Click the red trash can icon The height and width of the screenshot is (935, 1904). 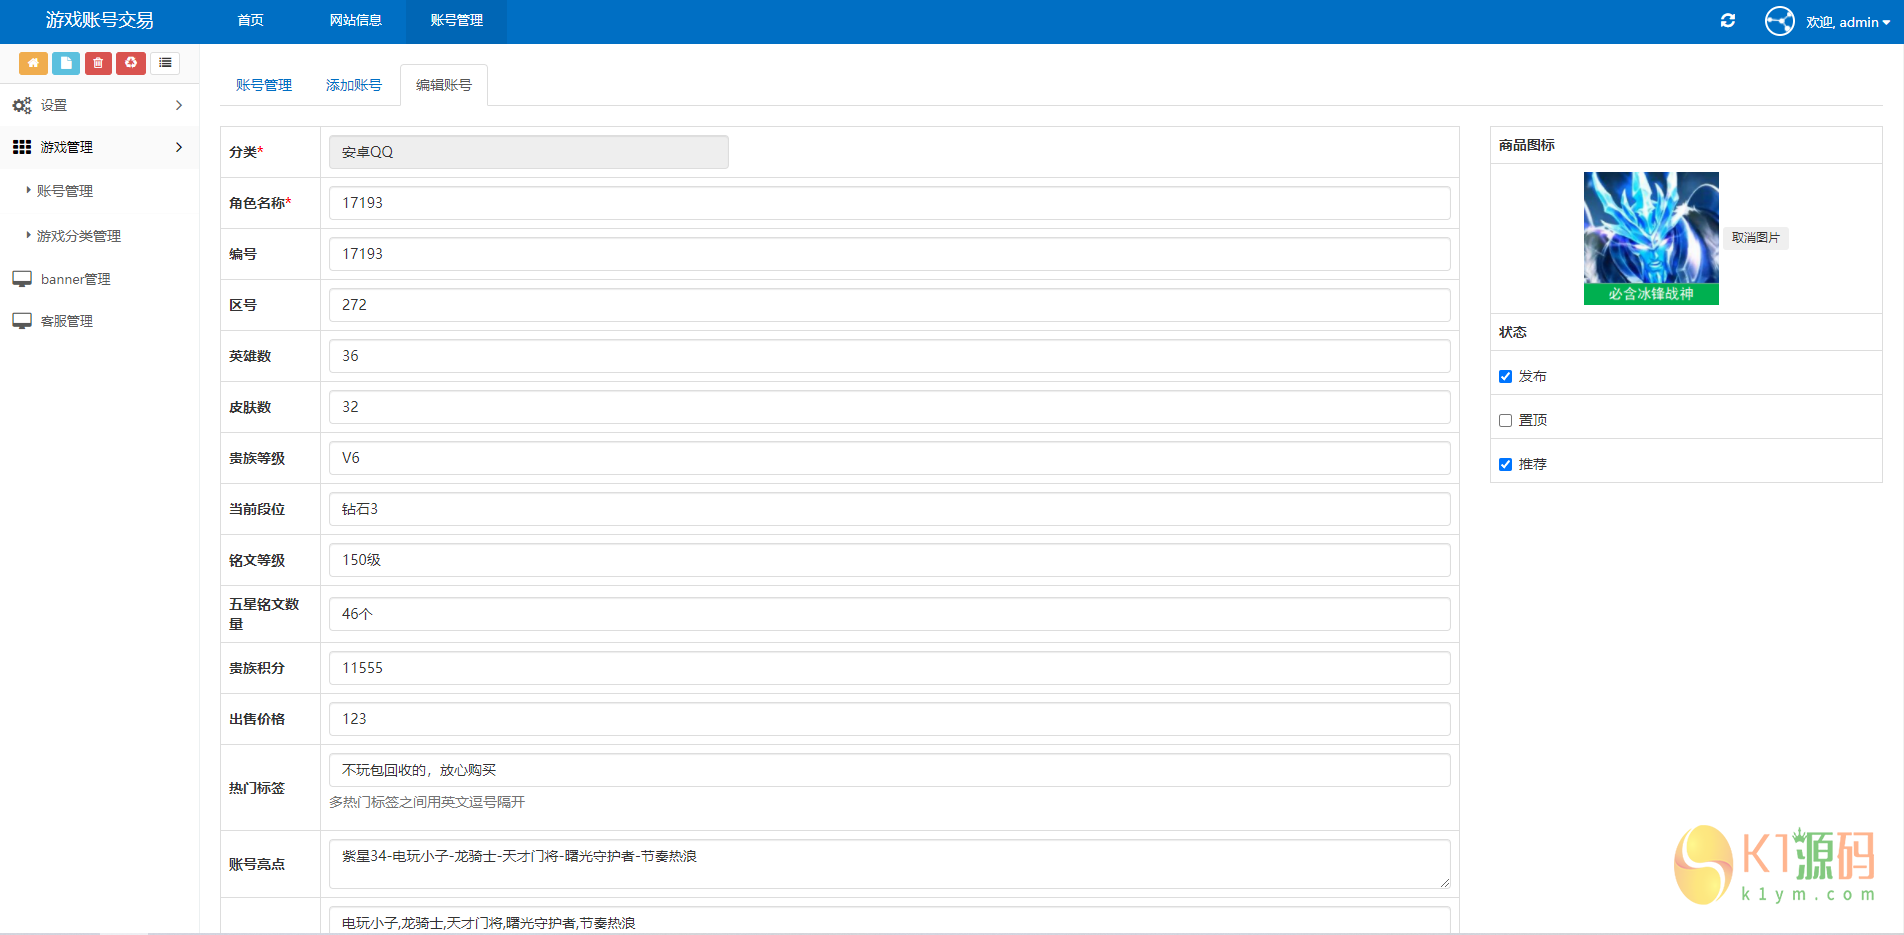(x=98, y=63)
